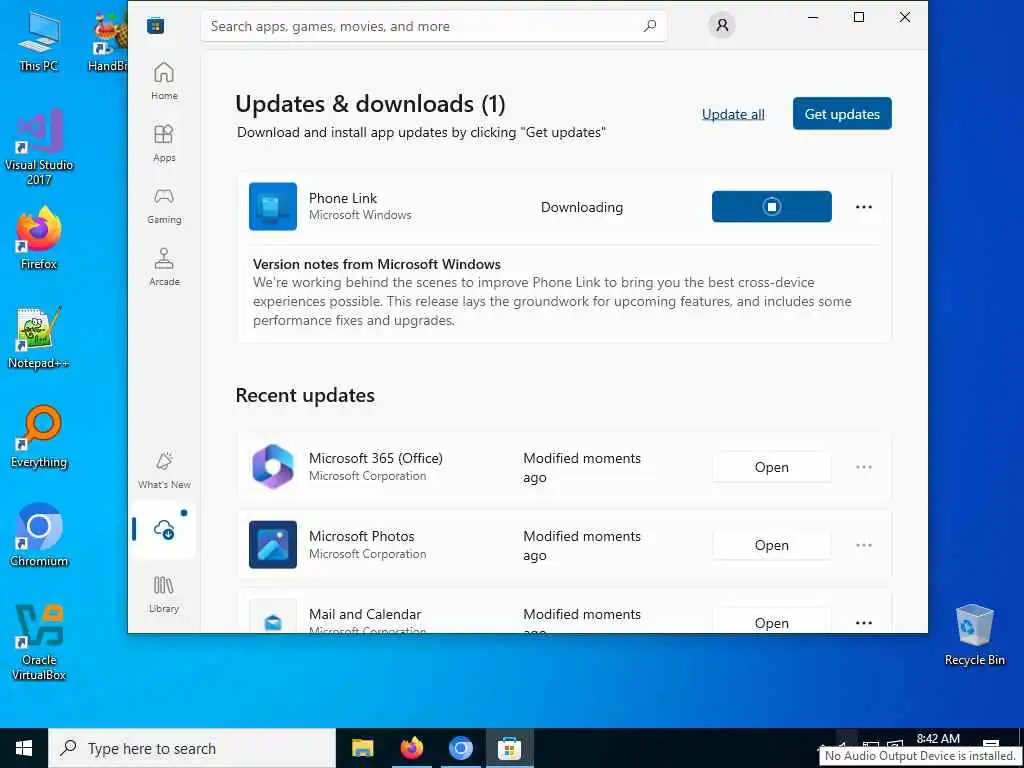This screenshot has height=768, width=1024.
Task: Select the Recycle Bin desktop icon
Action: pos(974,635)
